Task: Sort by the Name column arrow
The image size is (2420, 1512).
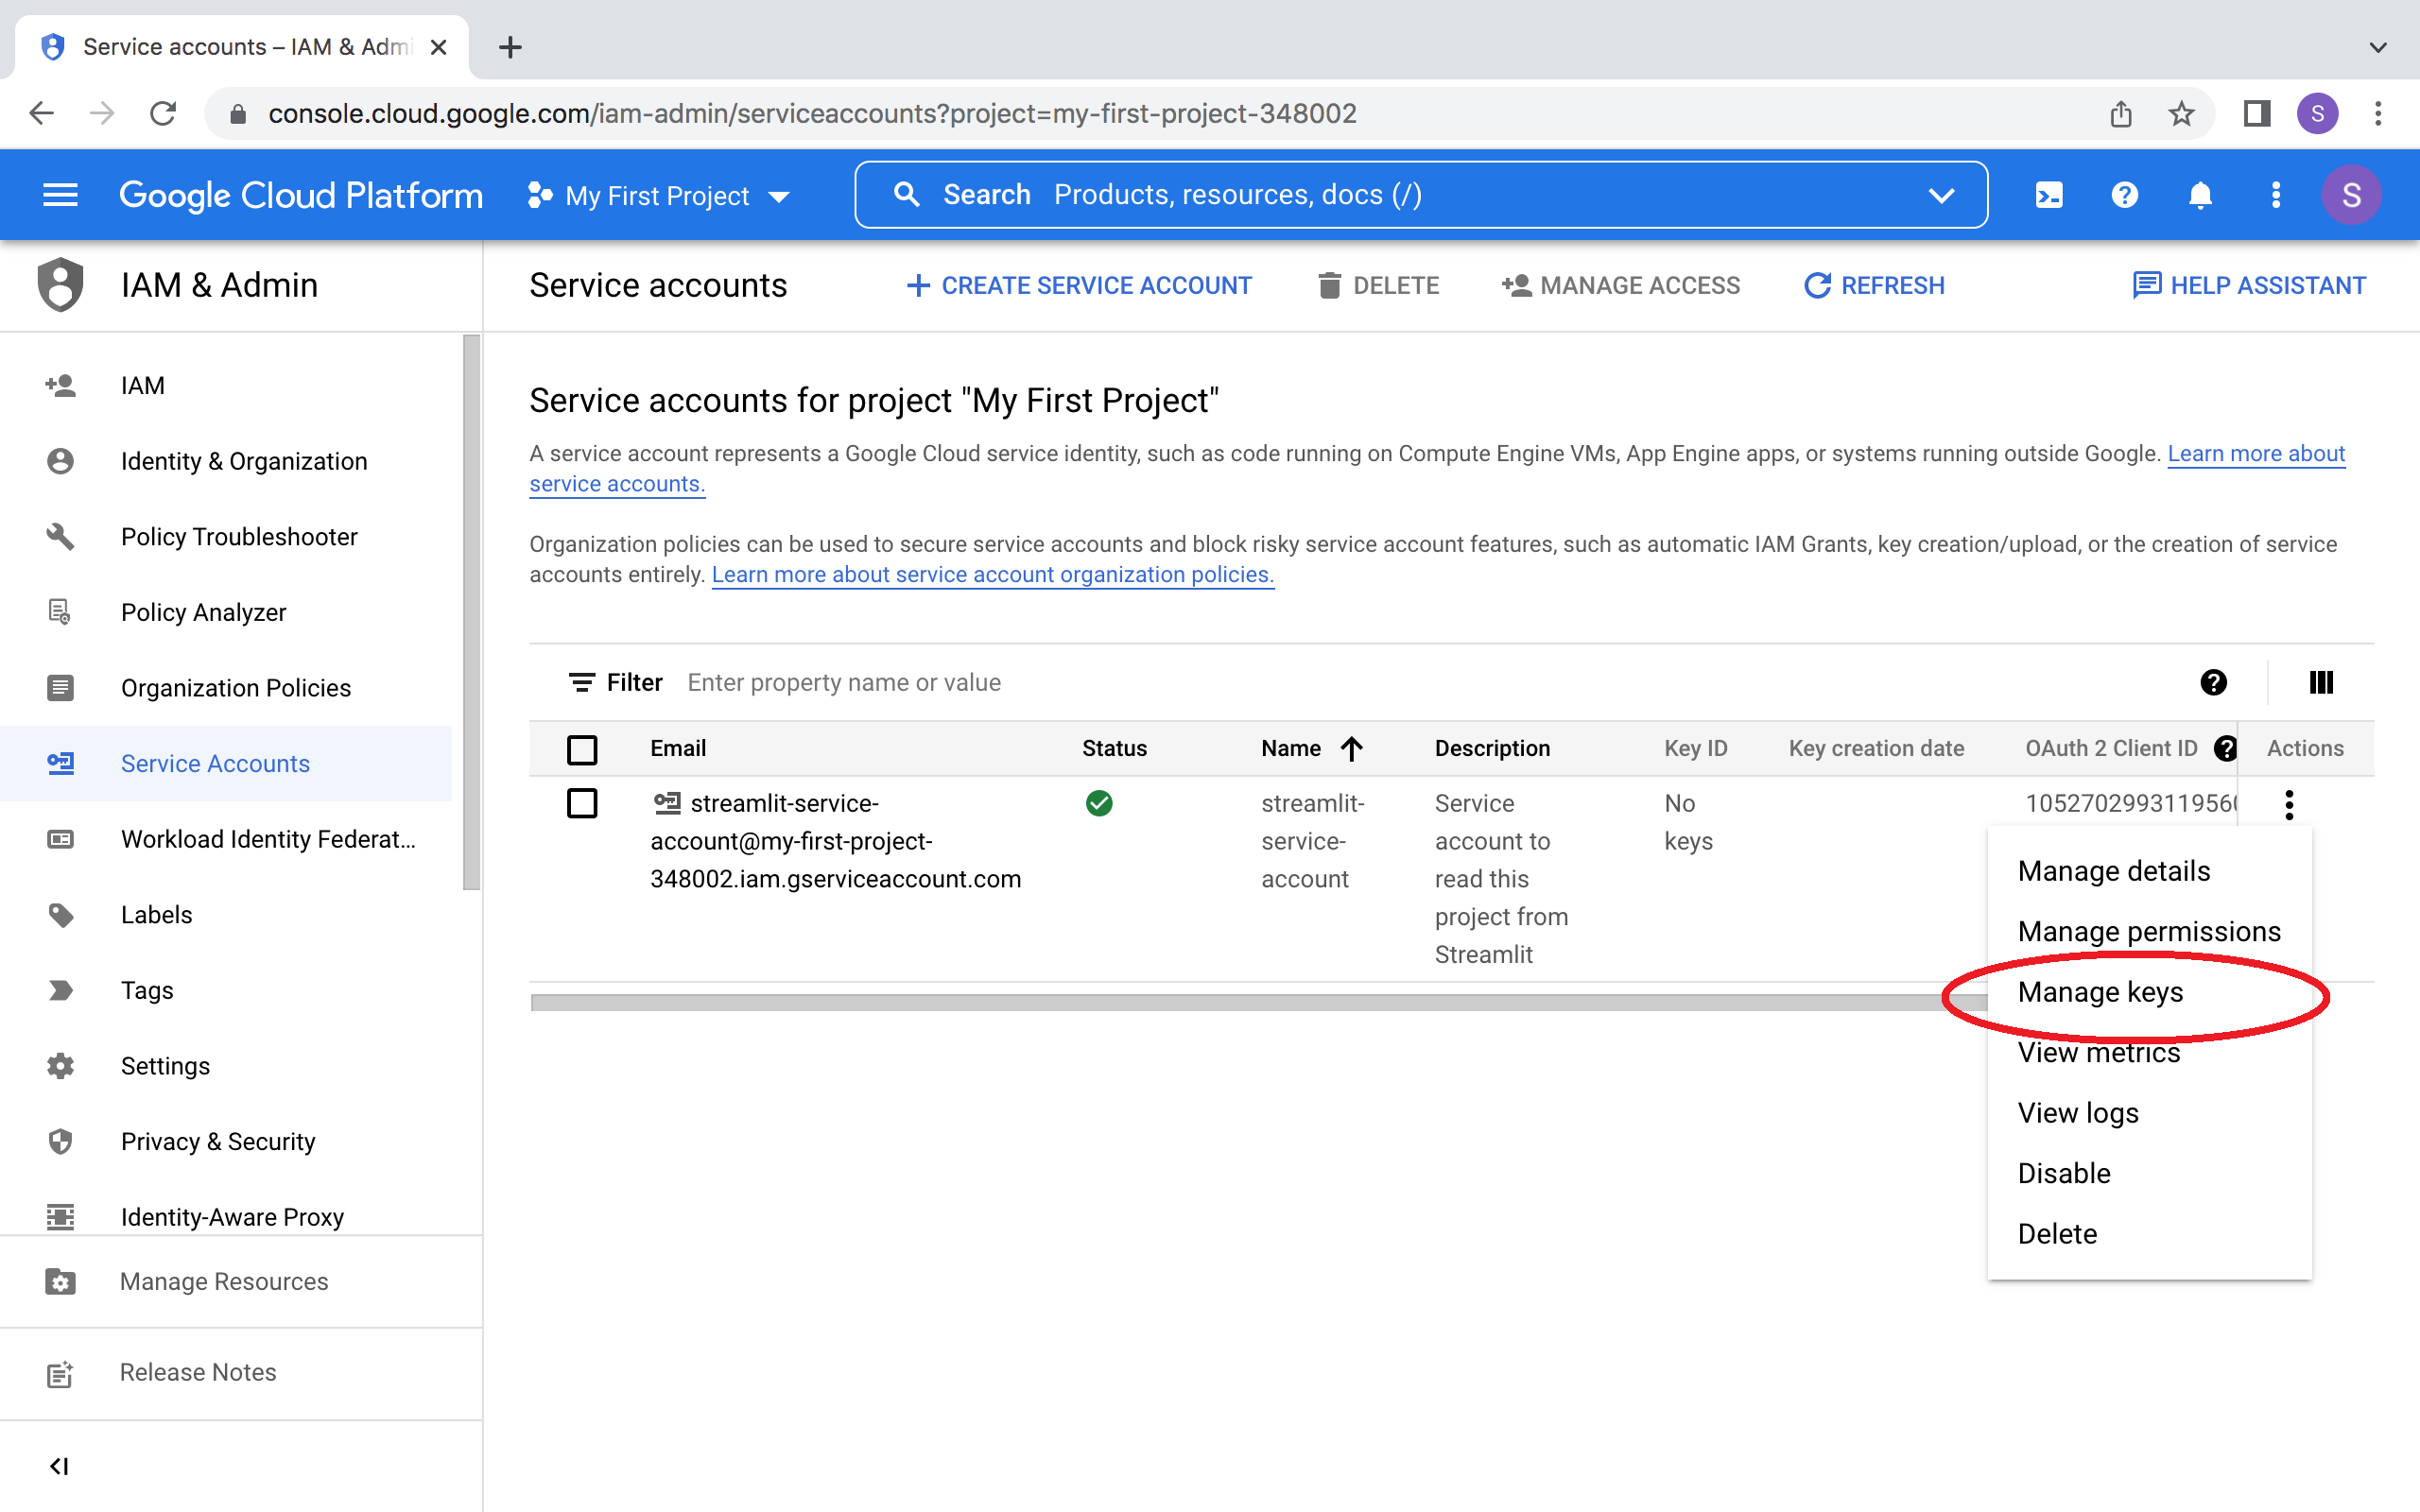Action: 1351,749
